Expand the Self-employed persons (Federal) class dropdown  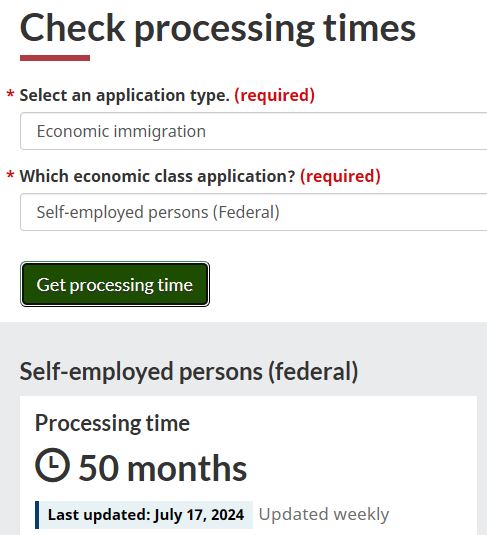(x=254, y=212)
